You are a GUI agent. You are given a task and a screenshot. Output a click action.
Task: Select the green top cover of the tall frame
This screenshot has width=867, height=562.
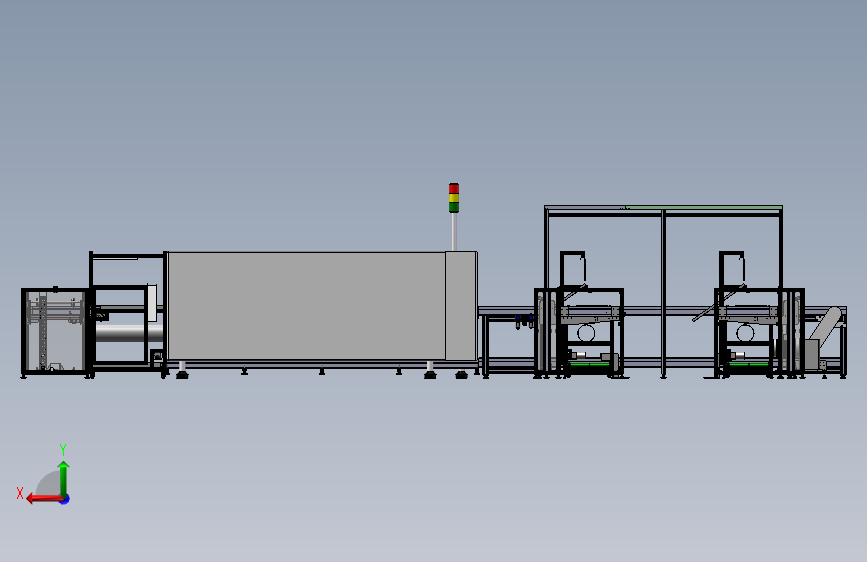[703, 208]
